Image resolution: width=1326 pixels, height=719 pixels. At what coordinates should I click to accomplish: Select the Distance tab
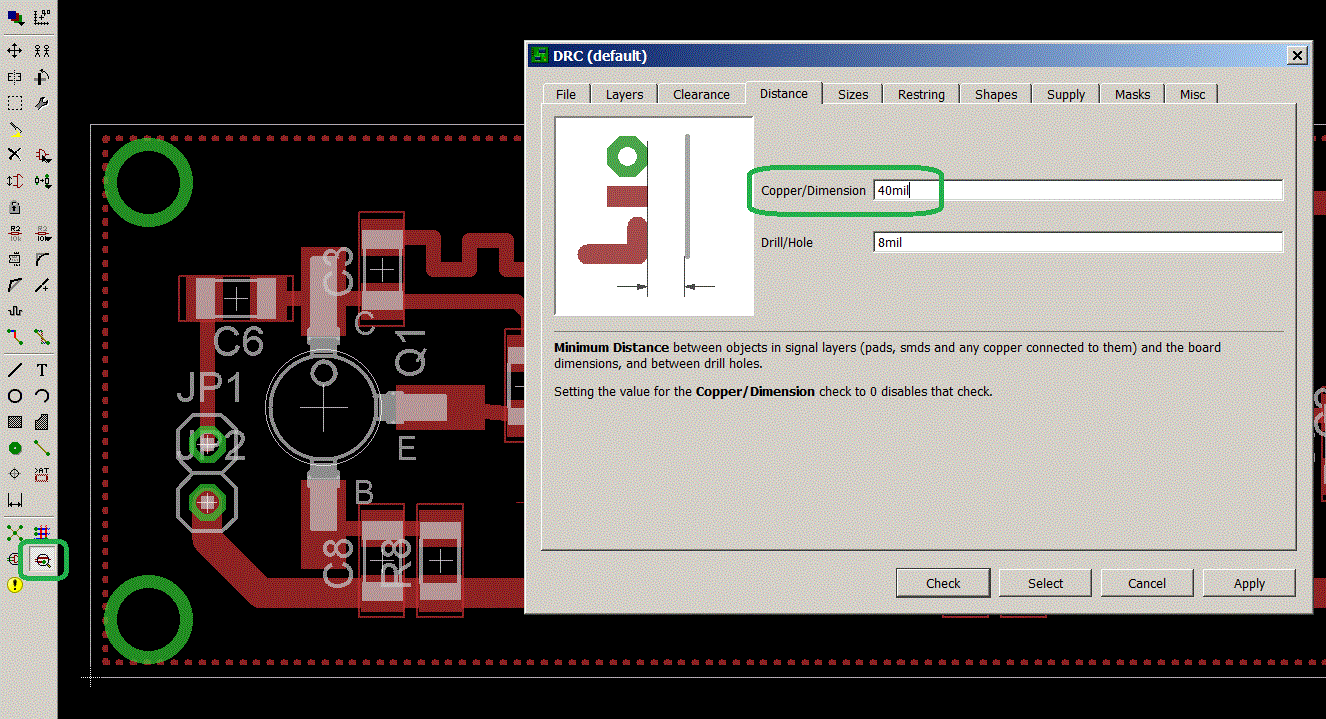click(783, 93)
